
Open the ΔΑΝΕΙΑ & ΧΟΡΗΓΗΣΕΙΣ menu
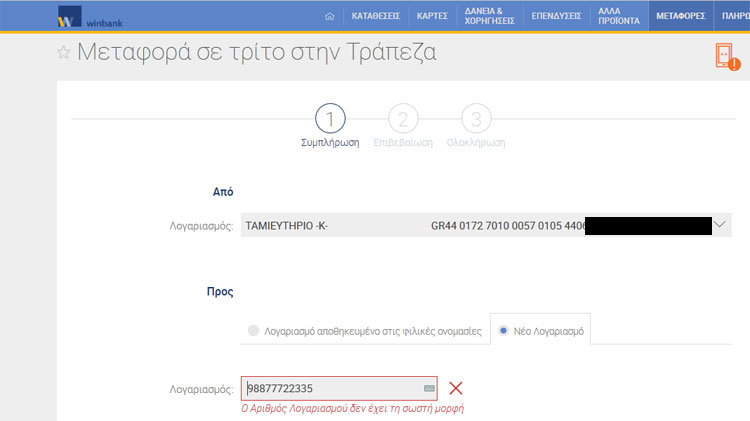pyautogui.click(x=489, y=16)
